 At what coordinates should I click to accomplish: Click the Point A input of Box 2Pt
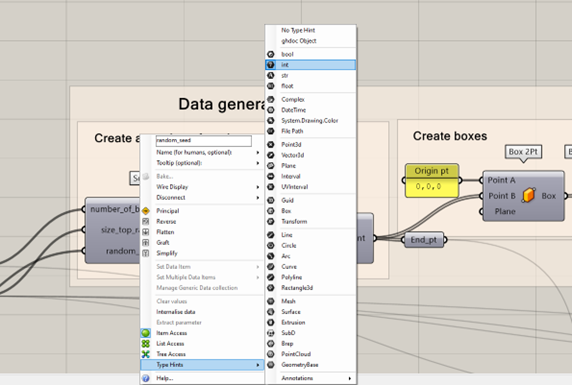(501, 180)
